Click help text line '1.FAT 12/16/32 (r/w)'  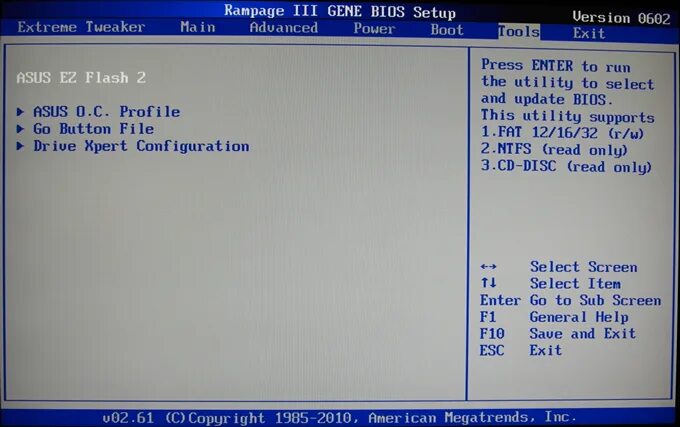pyautogui.click(x=562, y=133)
